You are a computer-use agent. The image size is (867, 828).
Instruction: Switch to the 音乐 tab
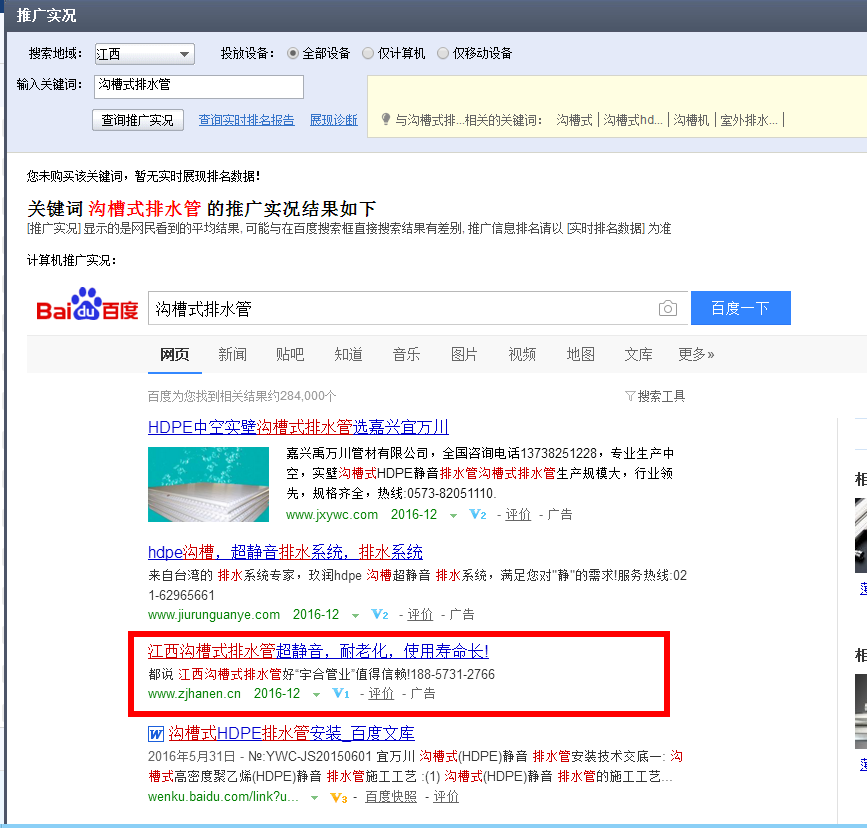coord(406,355)
